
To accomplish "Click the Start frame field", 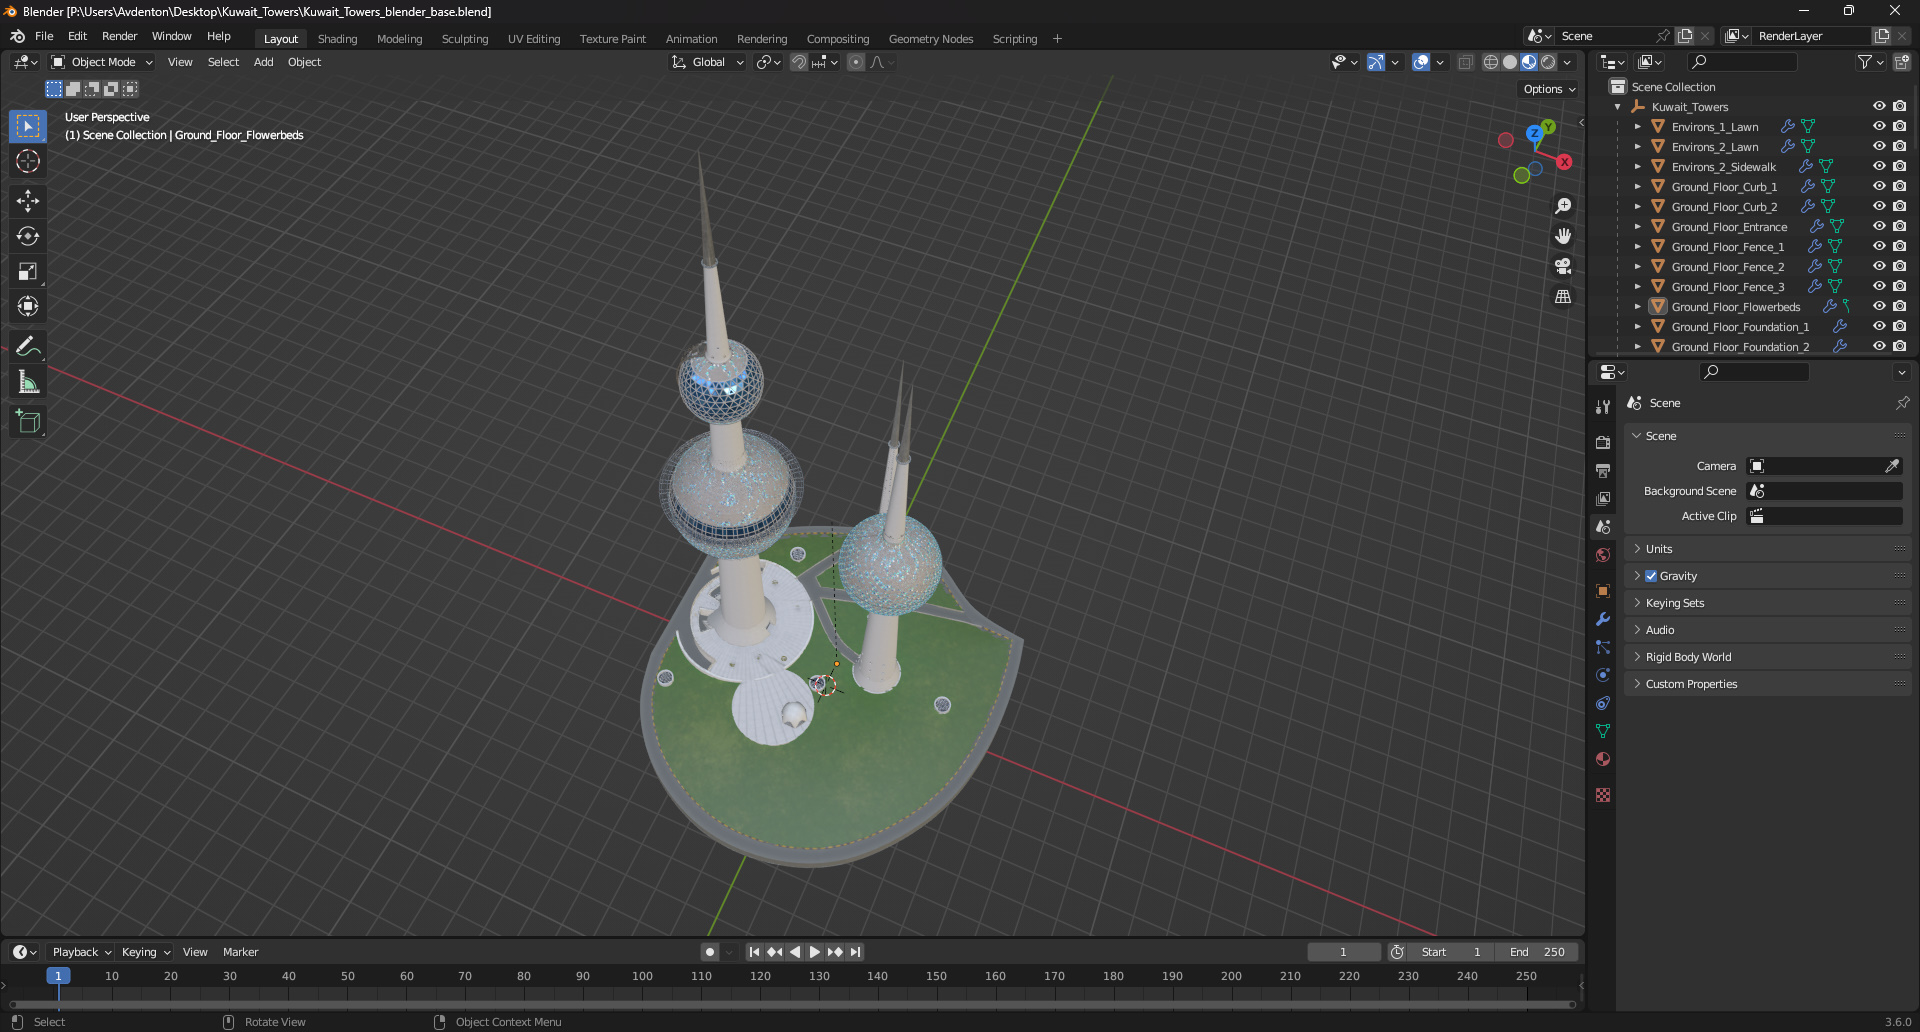I will tap(1452, 952).
